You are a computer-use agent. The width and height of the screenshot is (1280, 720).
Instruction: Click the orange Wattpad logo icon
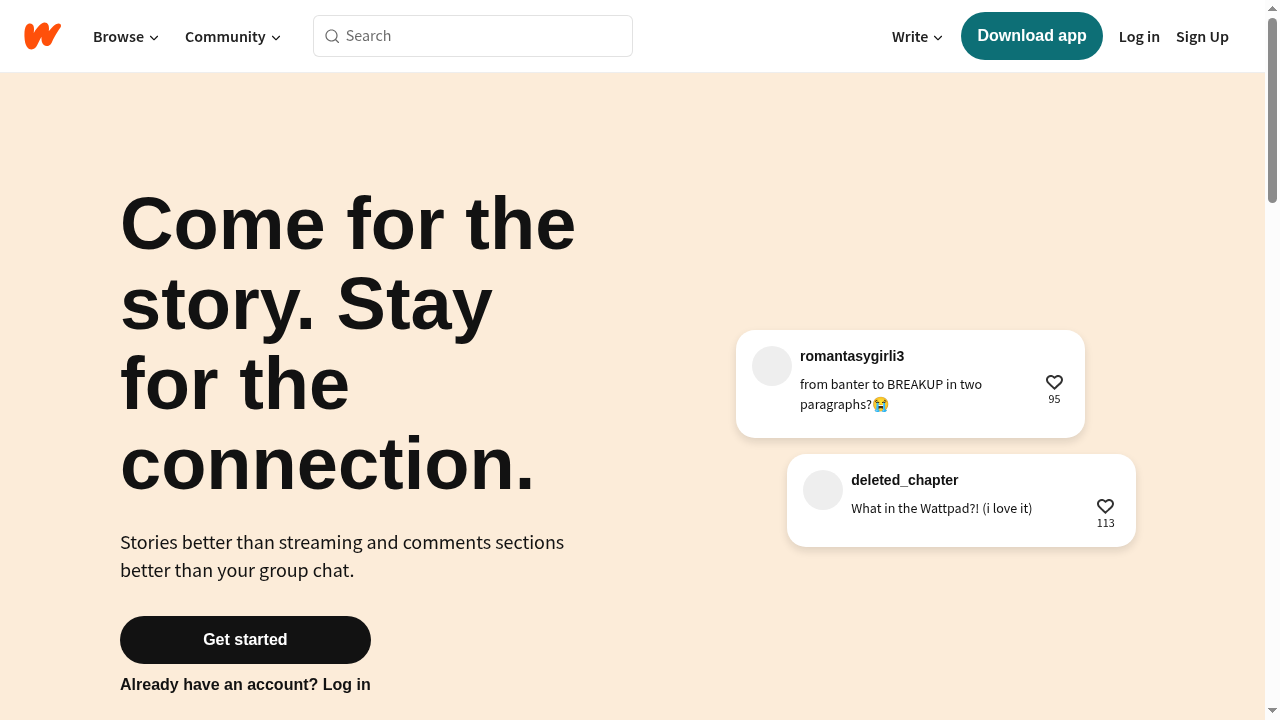click(x=42, y=35)
